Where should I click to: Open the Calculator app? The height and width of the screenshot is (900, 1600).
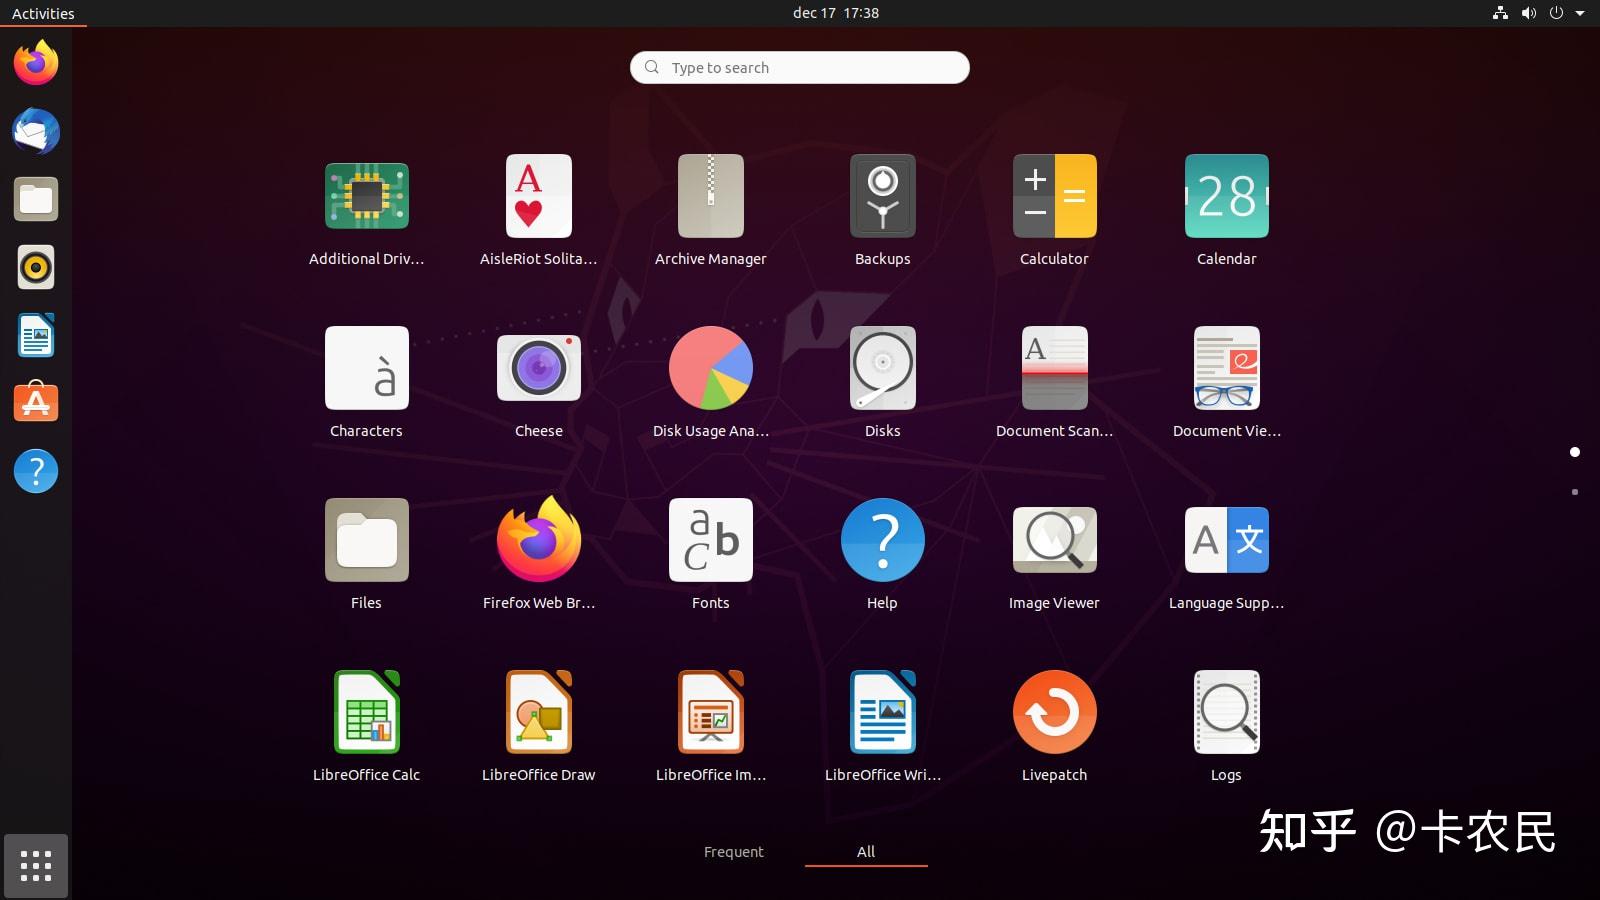[x=1055, y=196]
